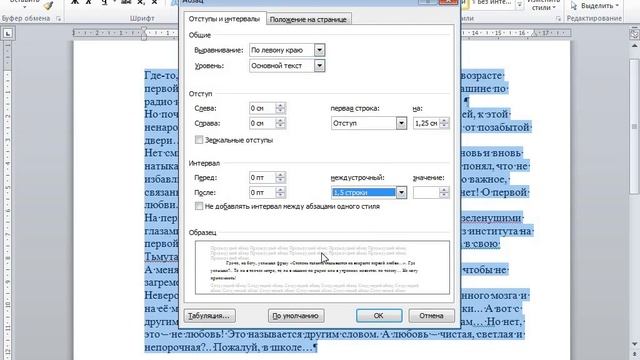640x360 pixels.
Task: Click the Основной текст level field
Action: [x=282, y=66]
